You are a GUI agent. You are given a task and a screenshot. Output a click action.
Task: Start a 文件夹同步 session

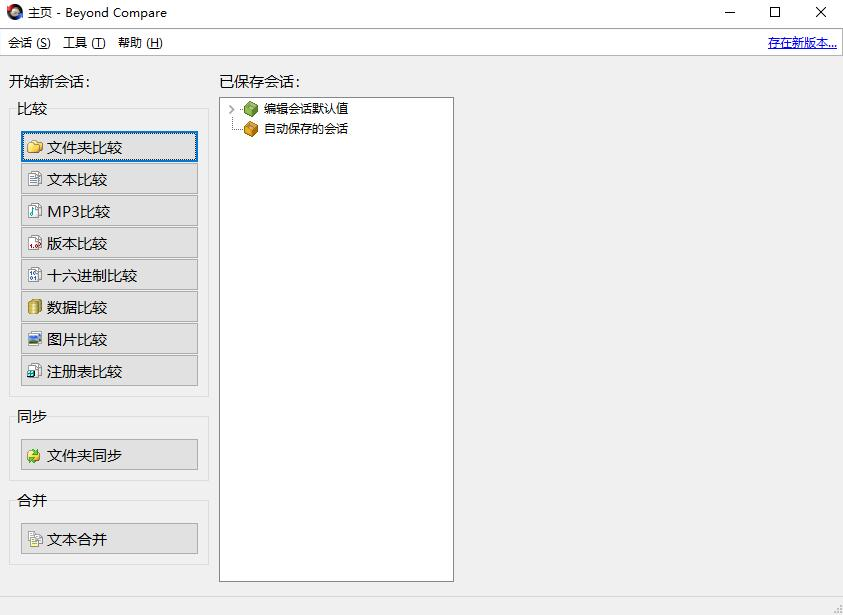109,455
